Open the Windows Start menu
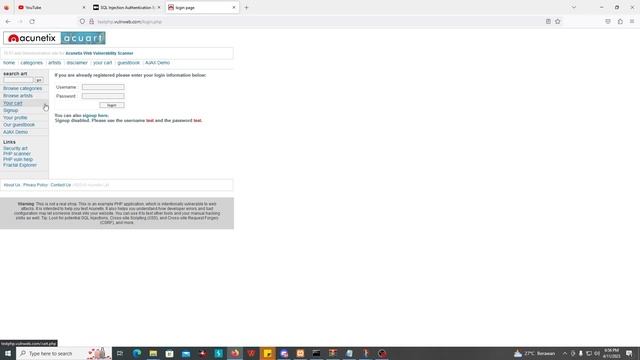The width and height of the screenshot is (640, 360). (8, 353)
